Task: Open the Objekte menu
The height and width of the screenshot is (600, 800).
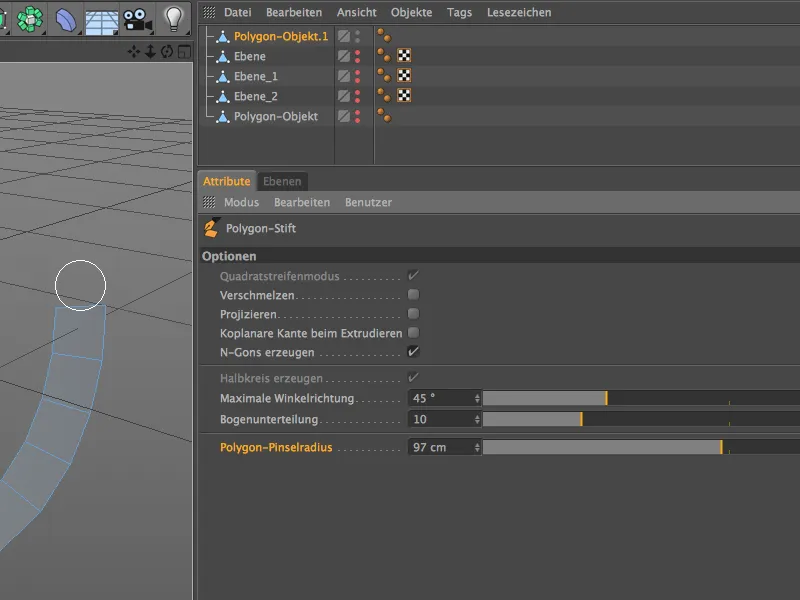Action: point(413,12)
